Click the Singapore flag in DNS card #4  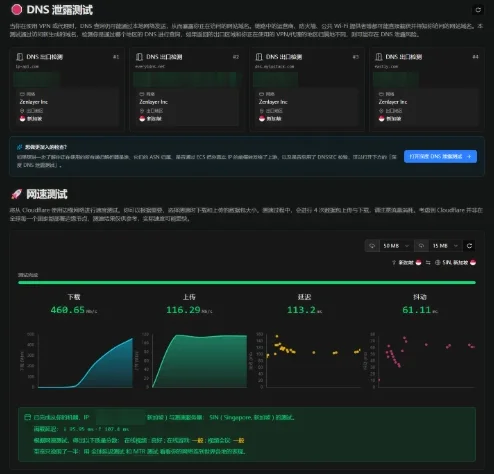tap(381, 119)
